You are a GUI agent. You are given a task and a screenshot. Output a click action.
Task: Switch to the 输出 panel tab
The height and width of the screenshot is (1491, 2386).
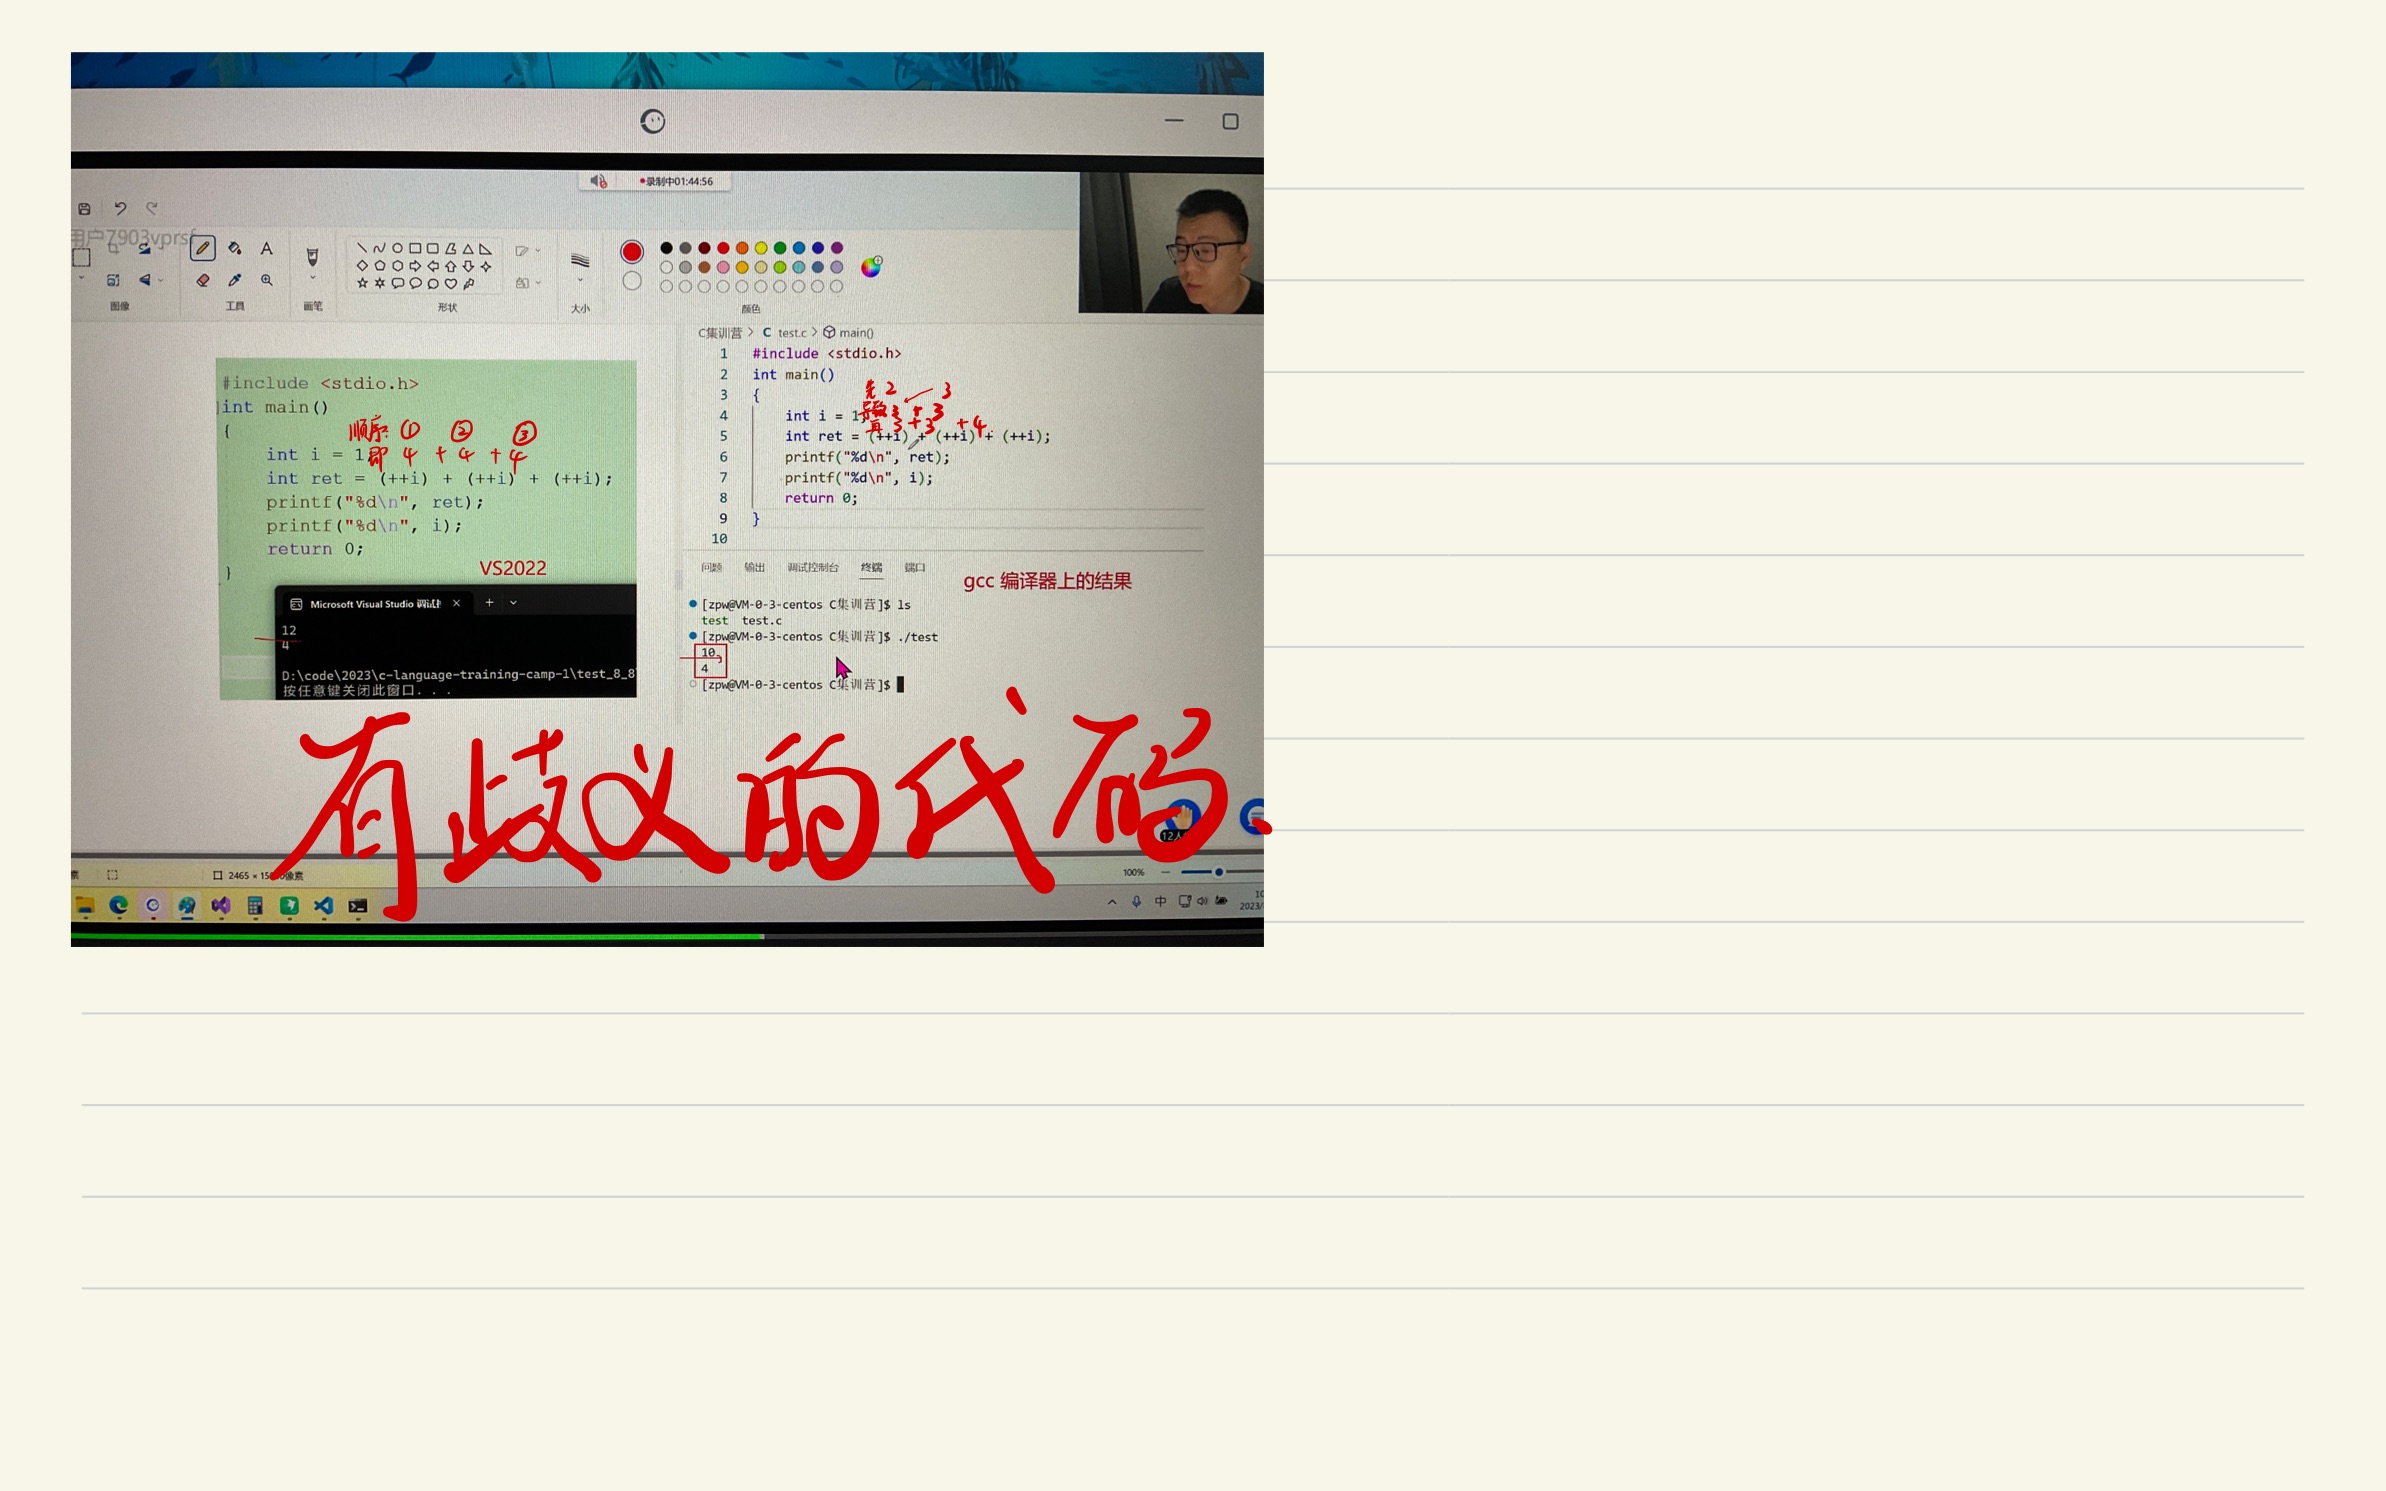(x=755, y=567)
